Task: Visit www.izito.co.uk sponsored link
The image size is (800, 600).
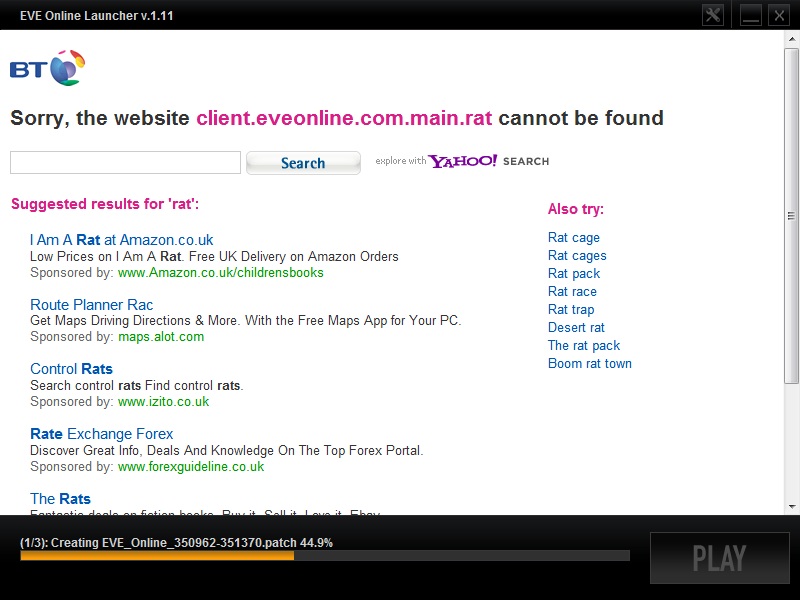Action: coord(163,402)
